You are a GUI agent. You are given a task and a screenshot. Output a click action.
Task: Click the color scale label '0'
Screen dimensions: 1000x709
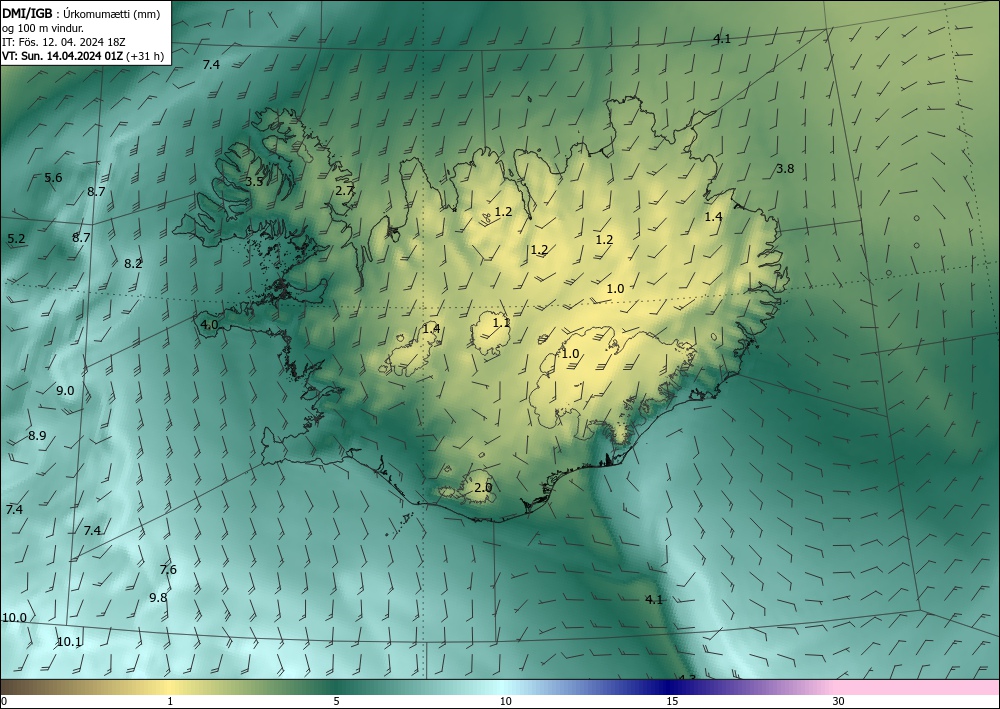[4, 701]
